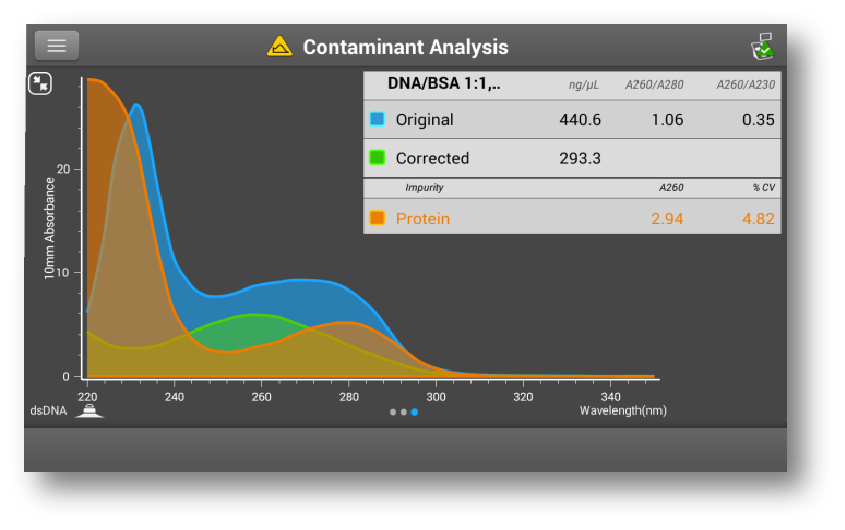Open the Protein impurity link
This screenshot has width=845, height=530.
coord(422,218)
